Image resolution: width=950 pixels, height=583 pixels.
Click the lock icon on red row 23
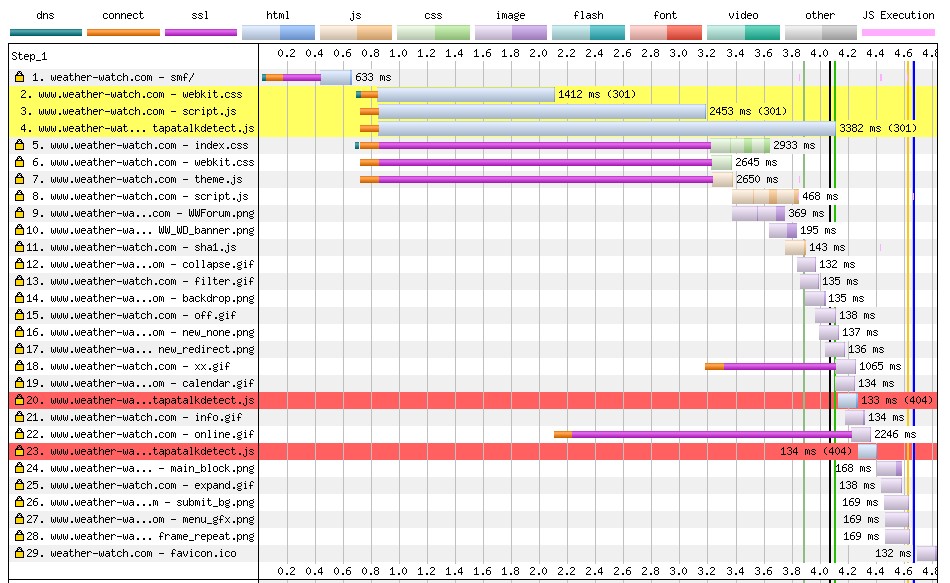click(x=19, y=450)
